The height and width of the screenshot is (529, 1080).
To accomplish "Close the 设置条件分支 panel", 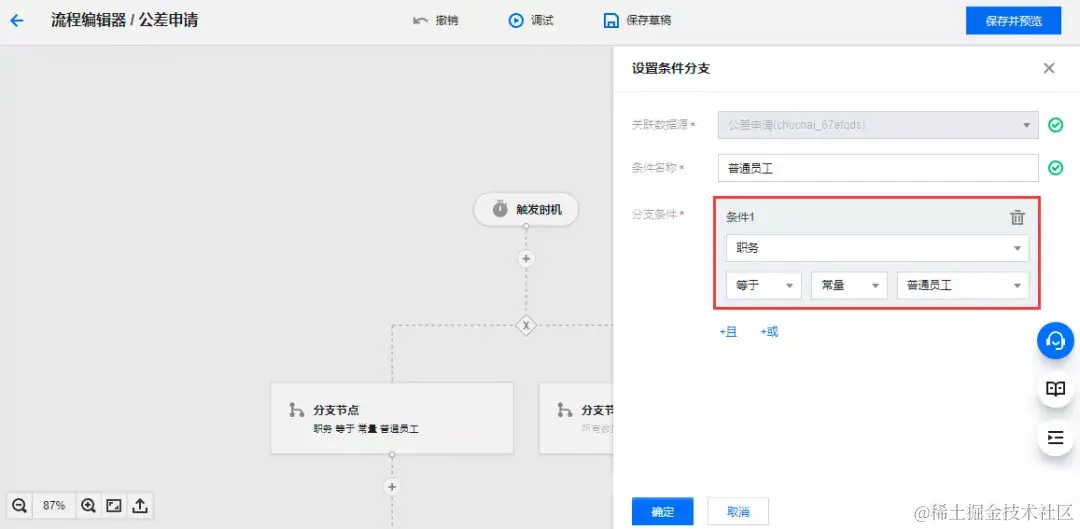I will (x=1048, y=68).
